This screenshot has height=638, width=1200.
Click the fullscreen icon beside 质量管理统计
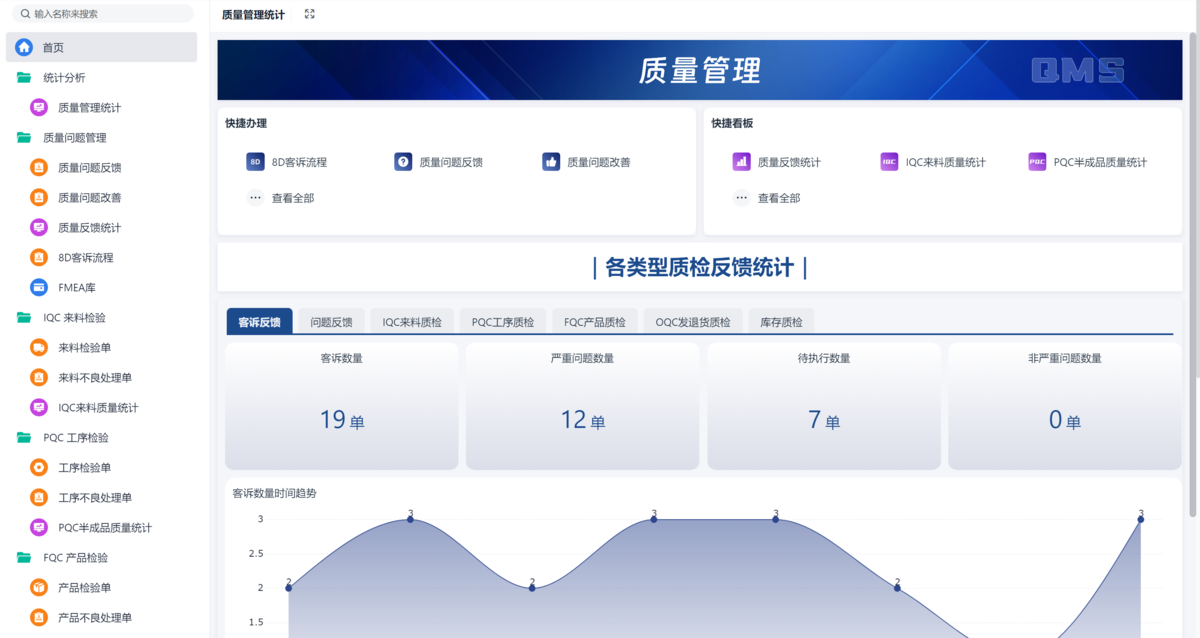point(309,14)
